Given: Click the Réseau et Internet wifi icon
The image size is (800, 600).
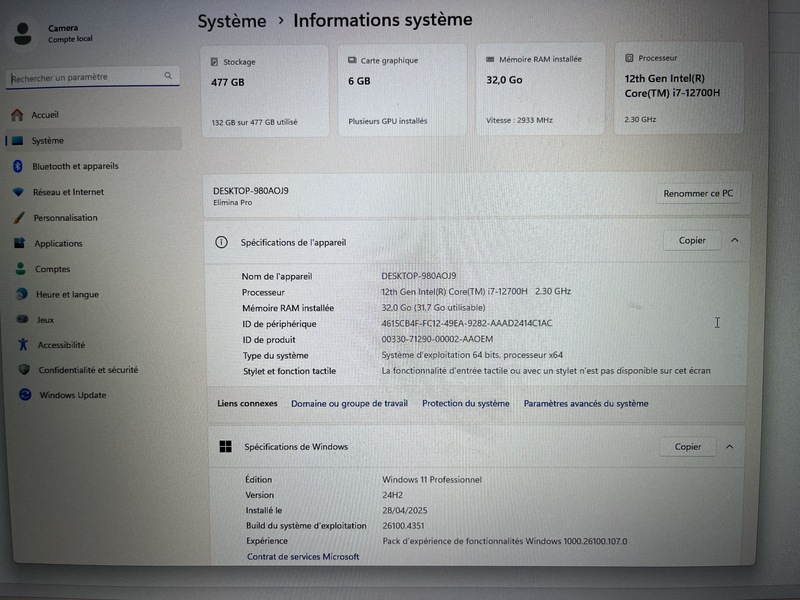Looking at the screenshot, I should pyautogui.click(x=18, y=192).
